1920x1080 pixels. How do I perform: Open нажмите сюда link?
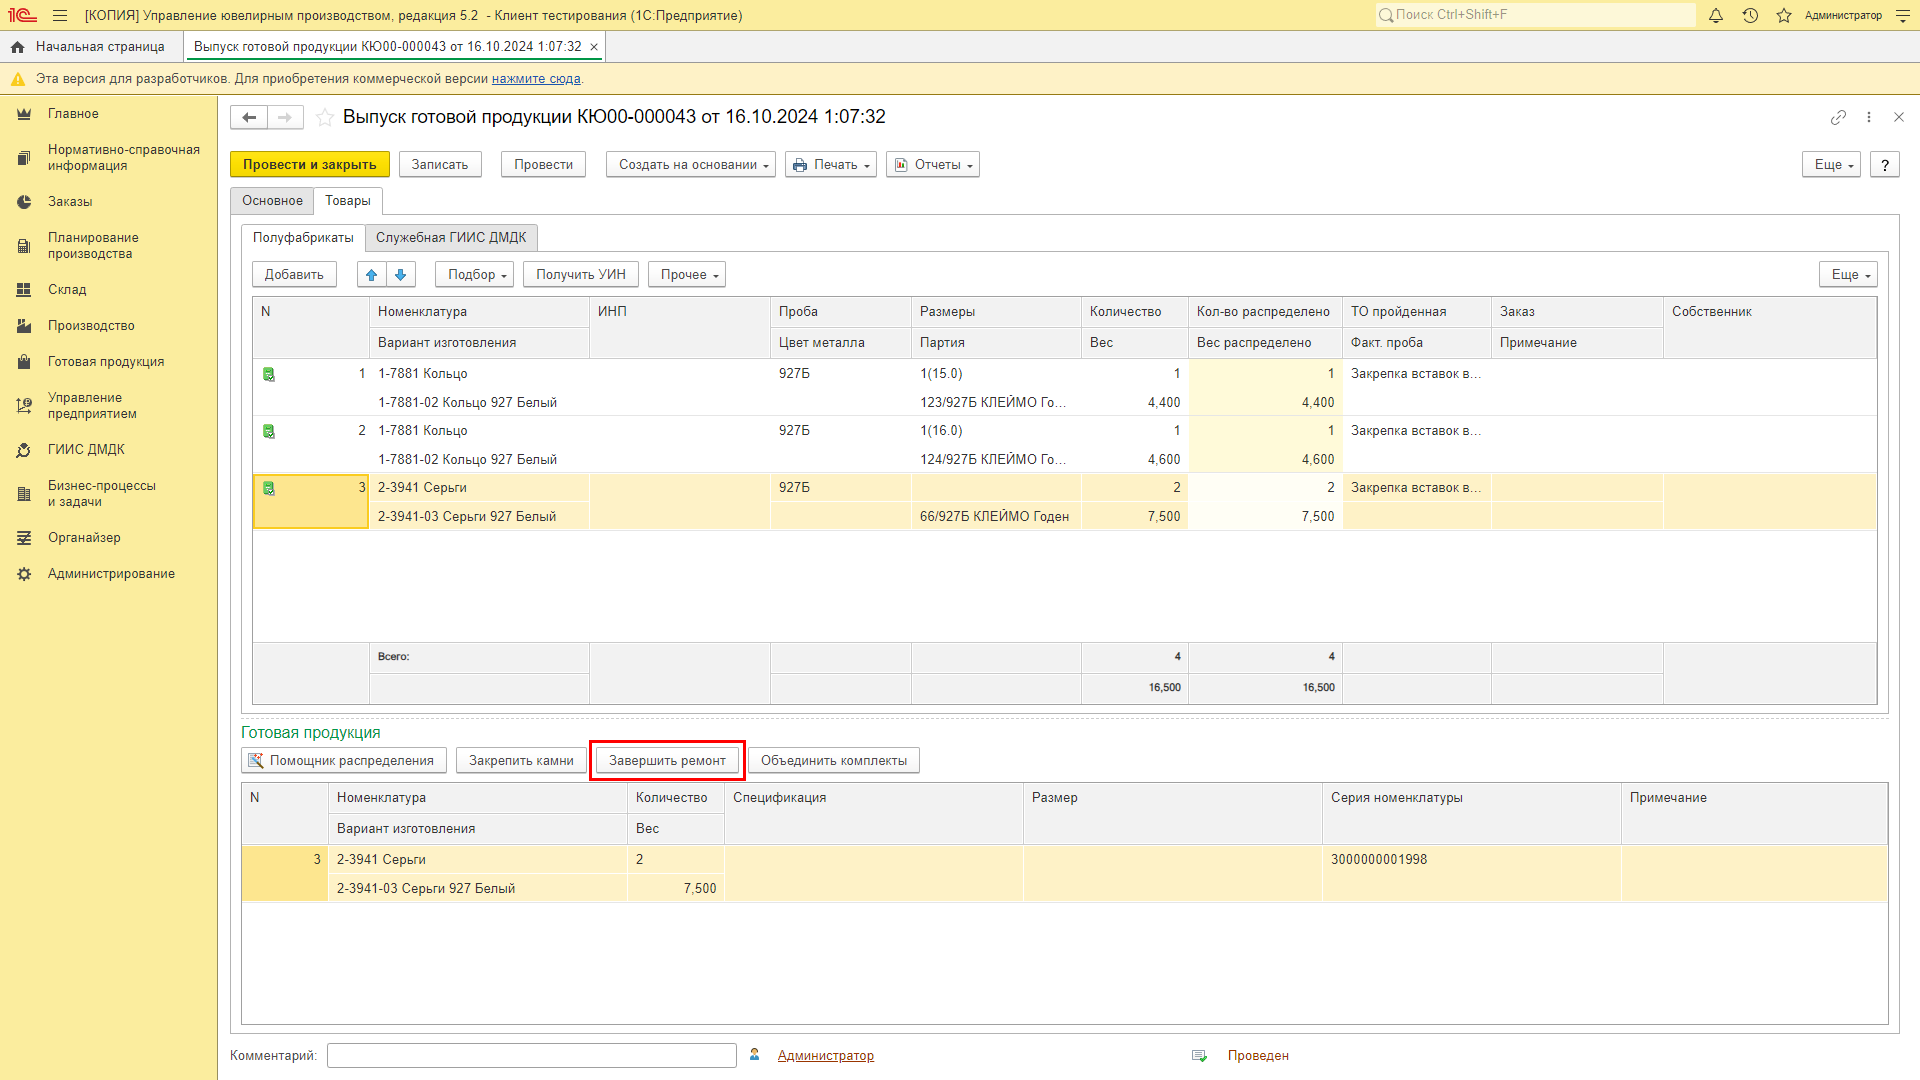[536, 79]
